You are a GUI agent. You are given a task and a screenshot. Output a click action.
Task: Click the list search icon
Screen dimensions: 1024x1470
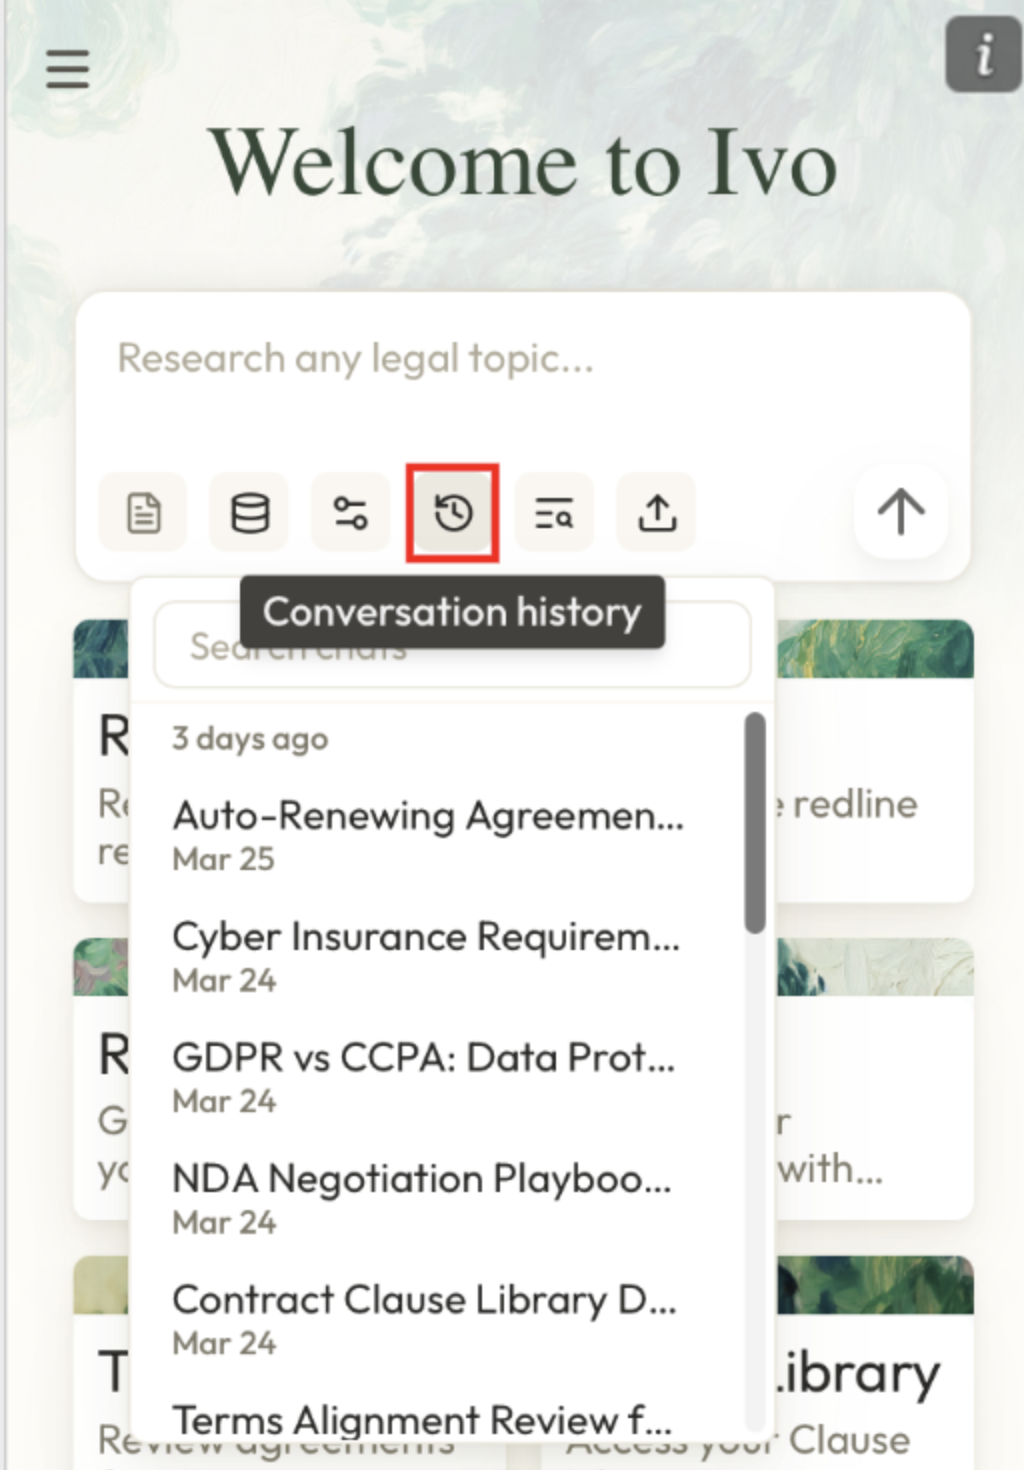pyautogui.click(x=554, y=513)
